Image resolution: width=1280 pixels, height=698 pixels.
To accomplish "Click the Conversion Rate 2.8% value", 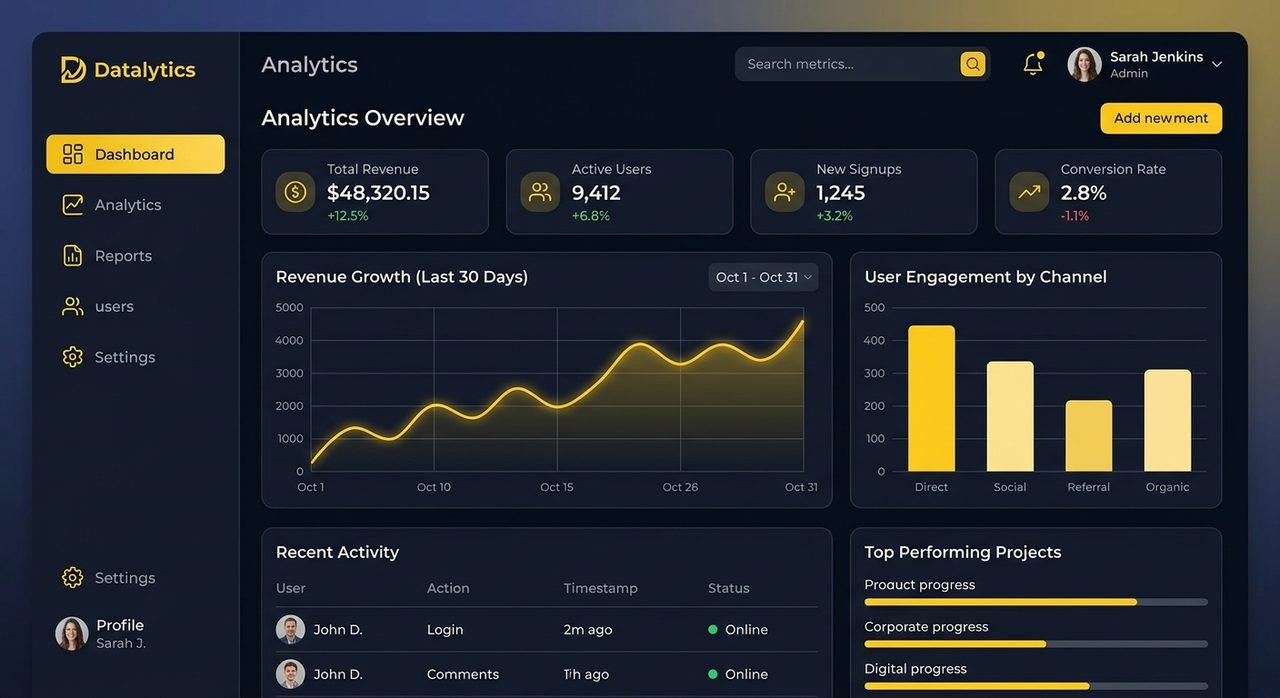I will [x=1084, y=193].
